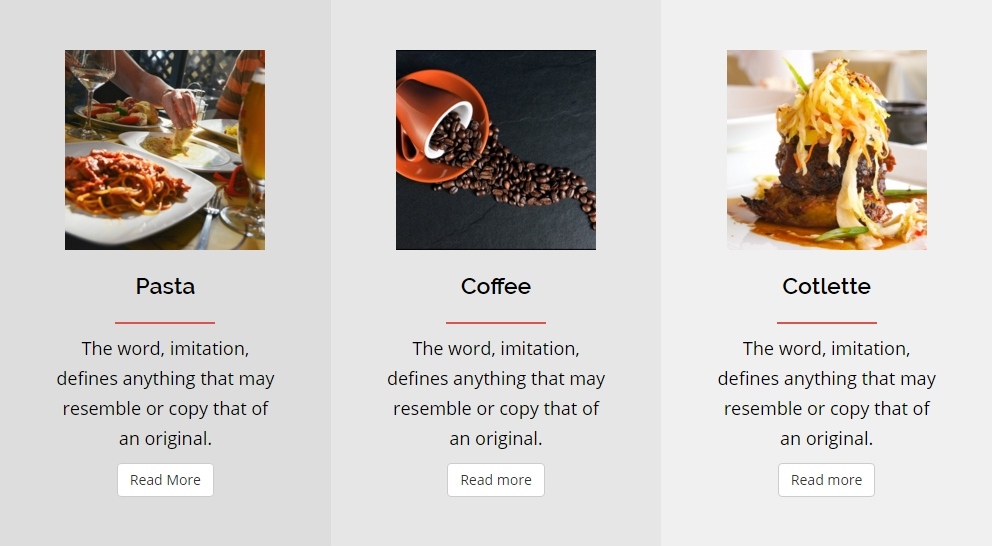Click the red separator beneath Cotlette

(x=827, y=323)
